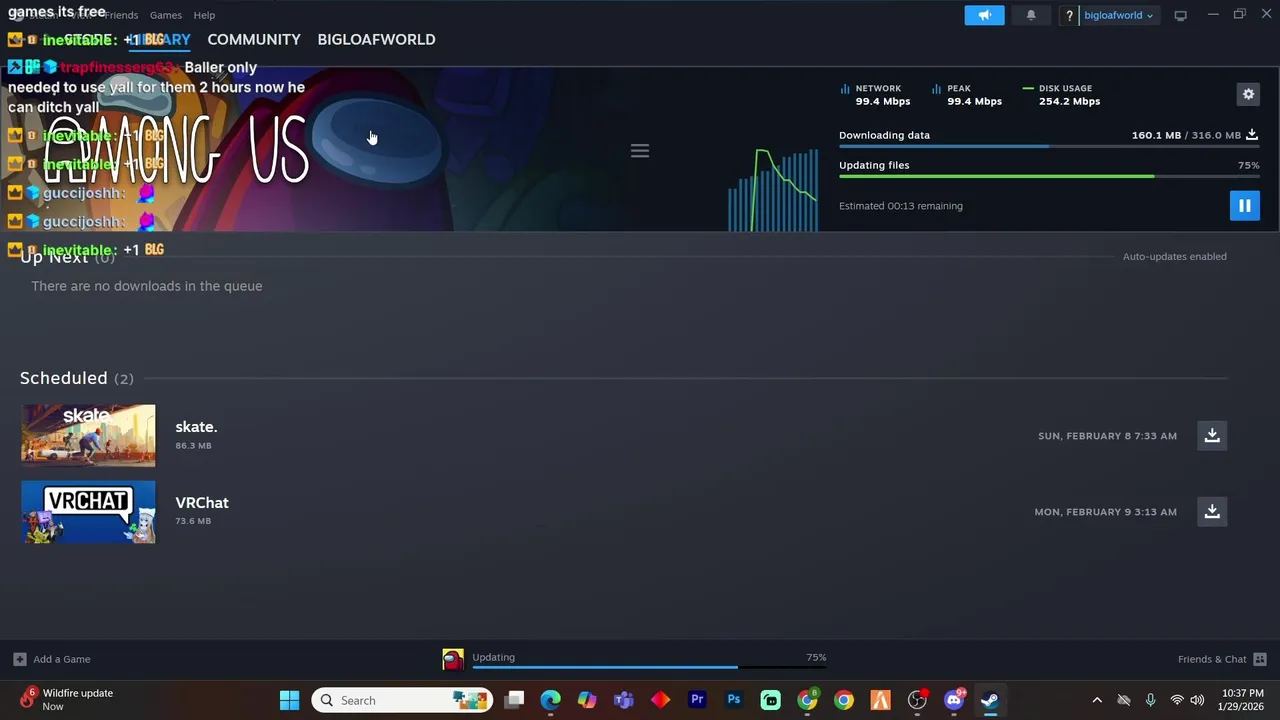Switch to Big Picture mode icon
The width and height of the screenshot is (1280, 720).
point(1180,15)
